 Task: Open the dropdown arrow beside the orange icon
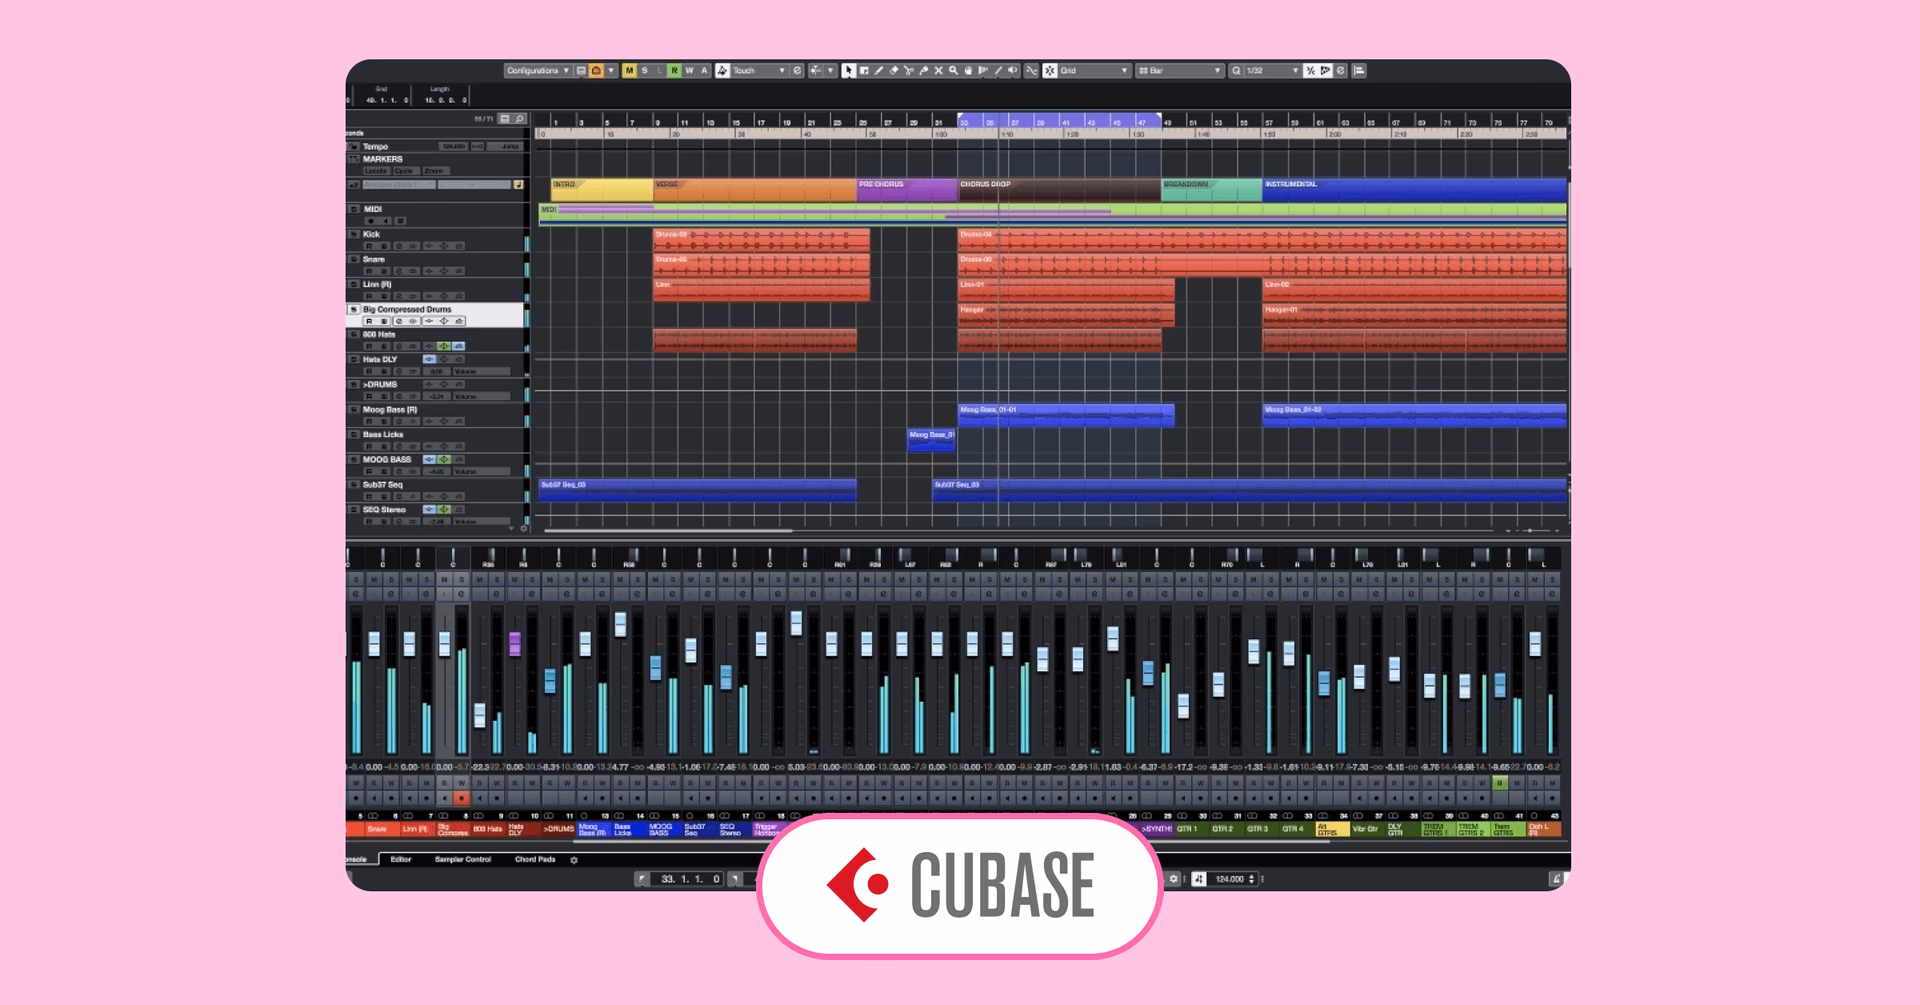click(x=611, y=70)
